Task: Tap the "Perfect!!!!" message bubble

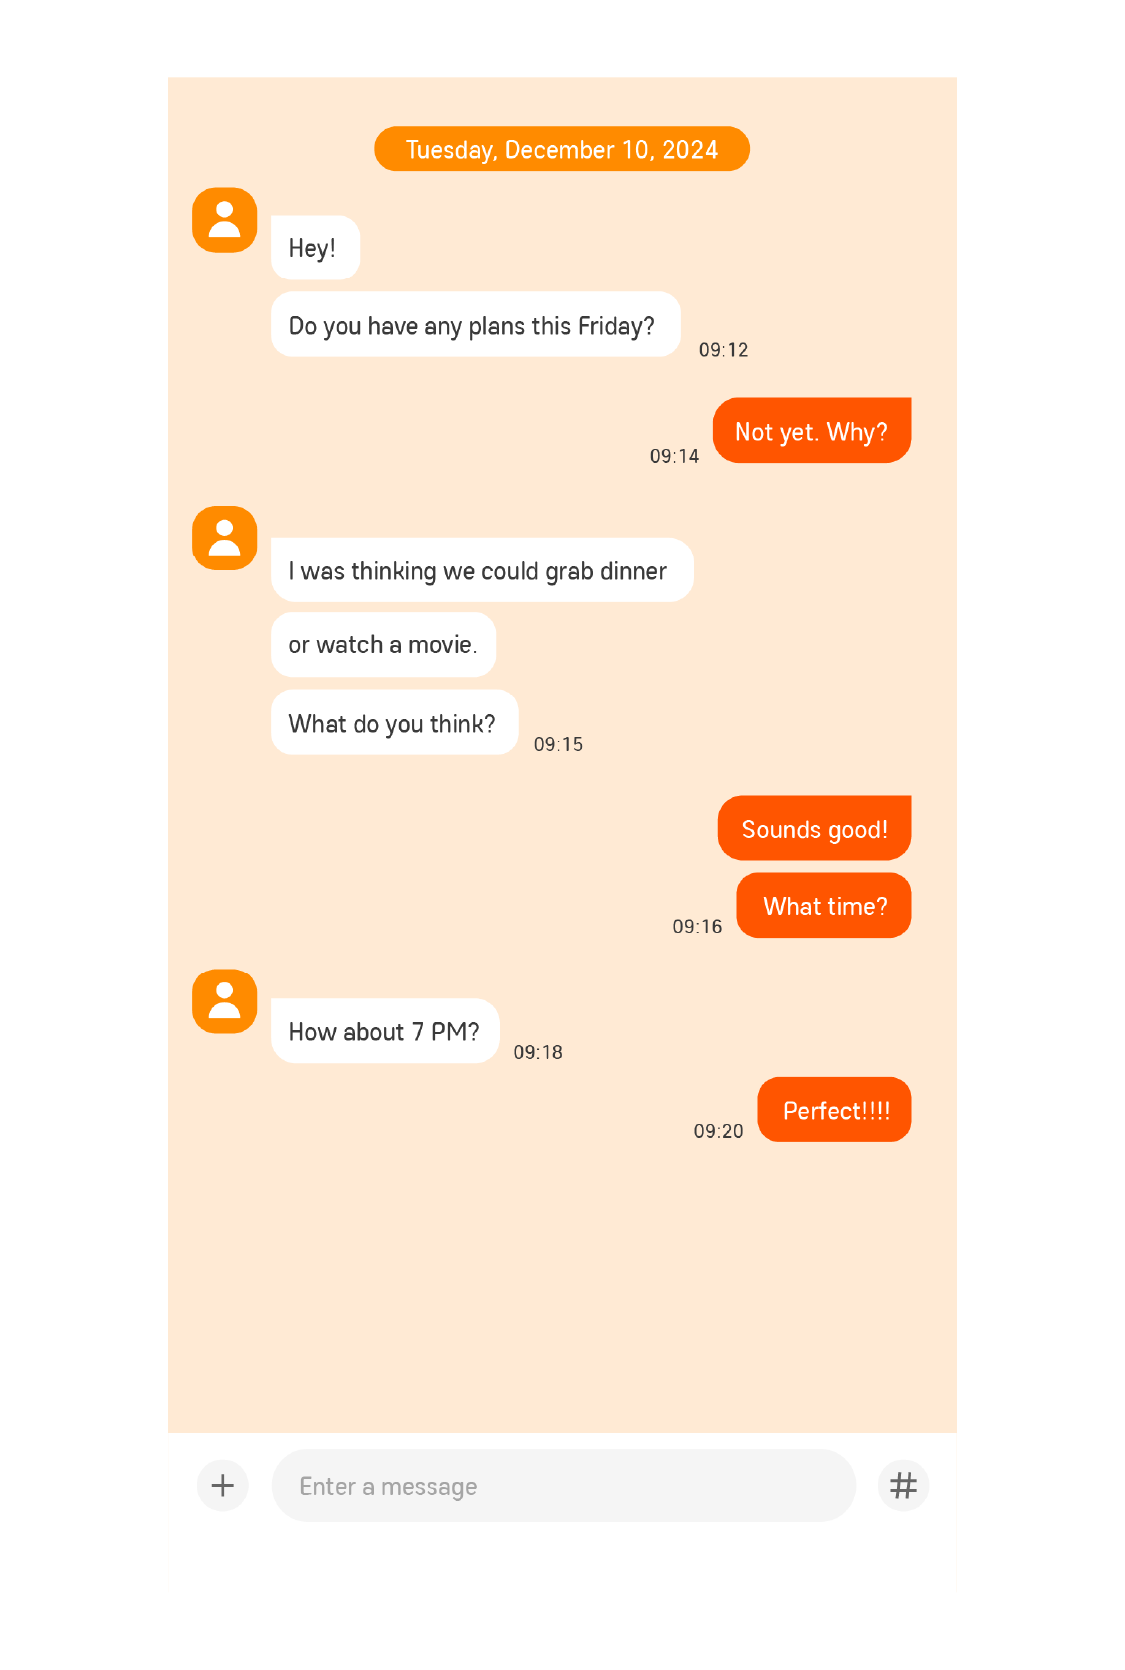Action: pyautogui.click(x=834, y=1109)
